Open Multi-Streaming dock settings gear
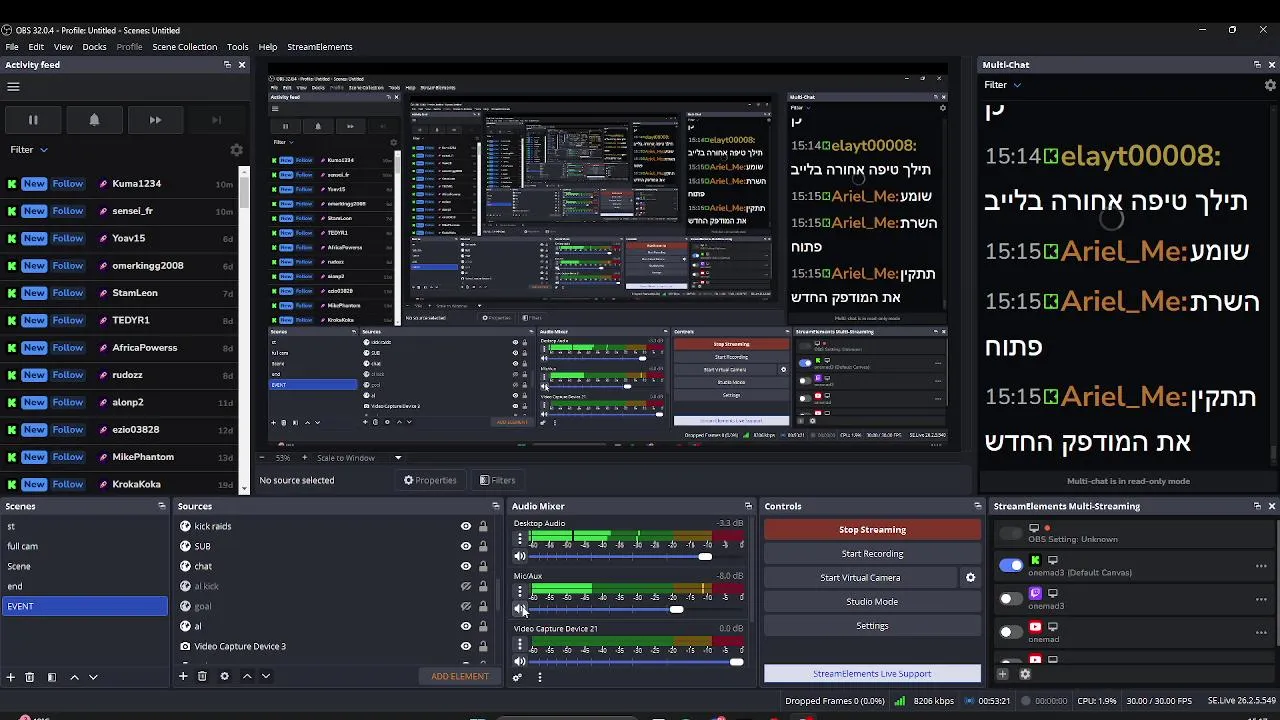Screen dimensions: 1280x720 (1025, 674)
